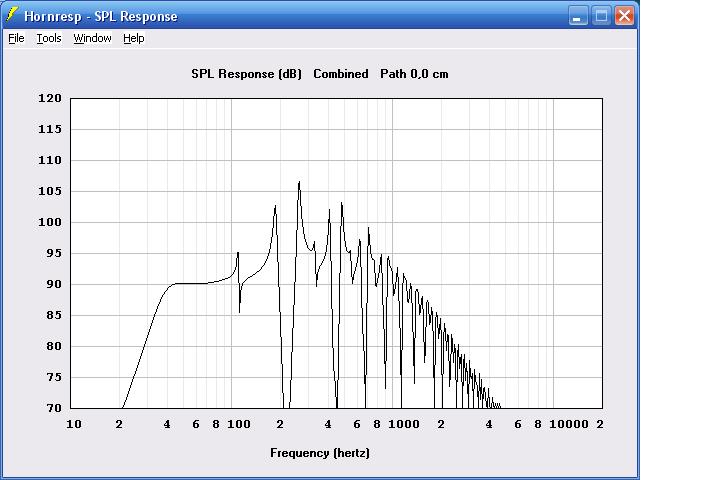The height and width of the screenshot is (480, 705).
Task: Click the 1000 Hz x-axis label
Action: [404, 424]
